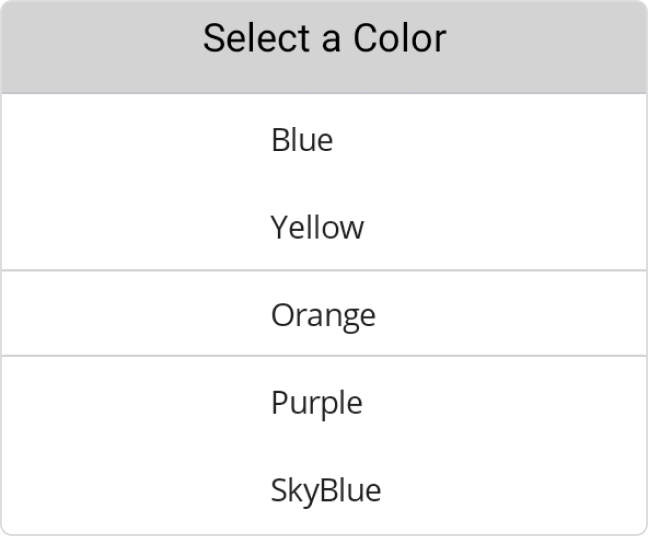Screen dimensions: 648x536
Task: Click the Yellow text label
Action: click(317, 228)
